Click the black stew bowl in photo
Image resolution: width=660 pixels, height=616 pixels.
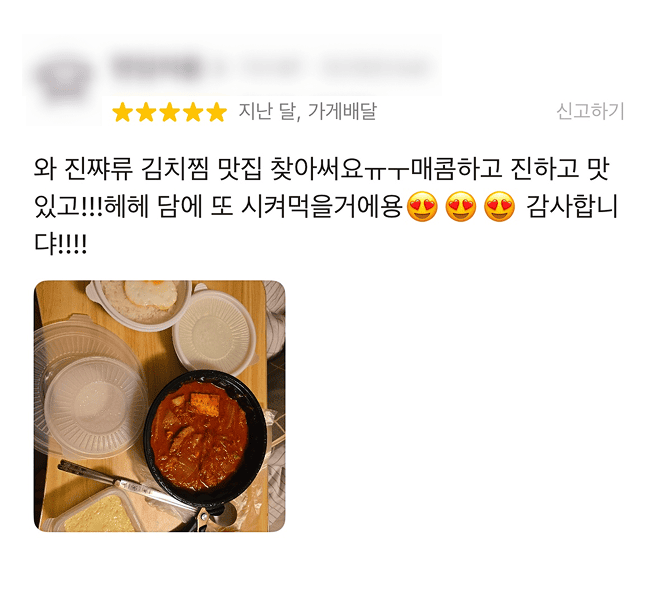pos(205,437)
